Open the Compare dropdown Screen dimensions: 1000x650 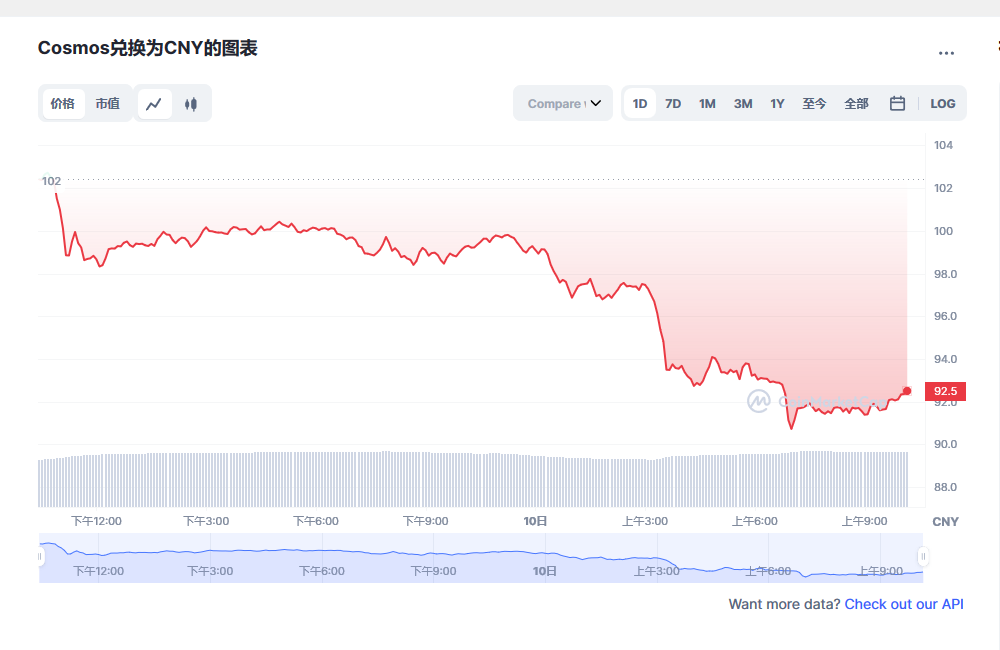pyautogui.click(x=563, y=103)
